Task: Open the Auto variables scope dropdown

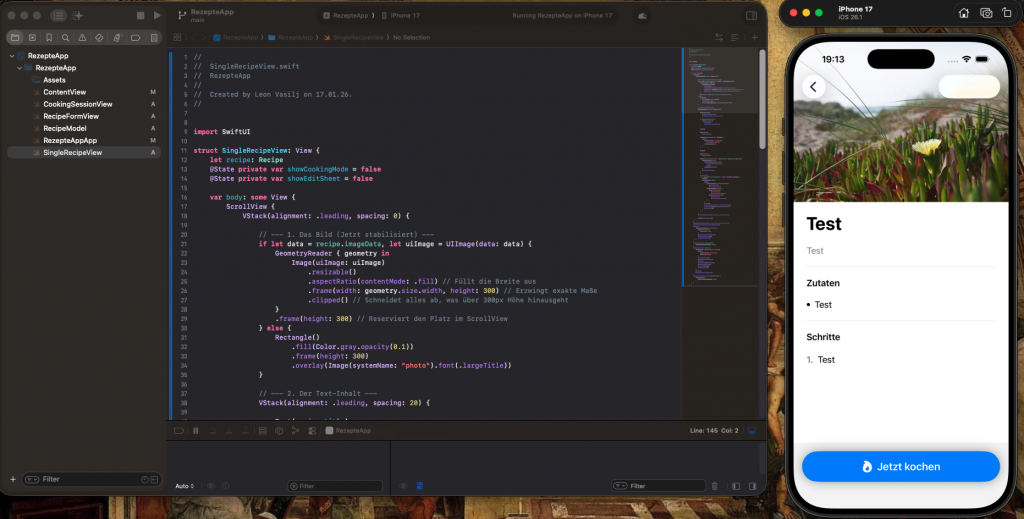Action: 183,486
